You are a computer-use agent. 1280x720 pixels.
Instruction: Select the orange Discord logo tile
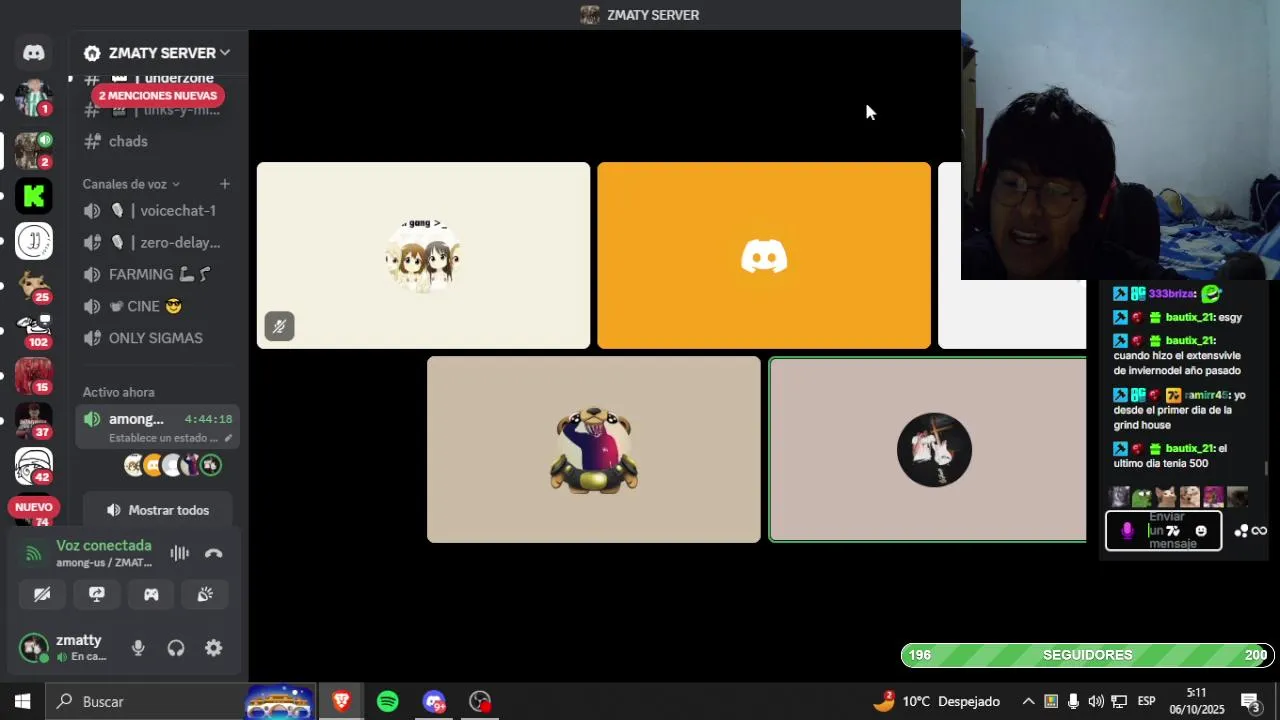point(764,255)
